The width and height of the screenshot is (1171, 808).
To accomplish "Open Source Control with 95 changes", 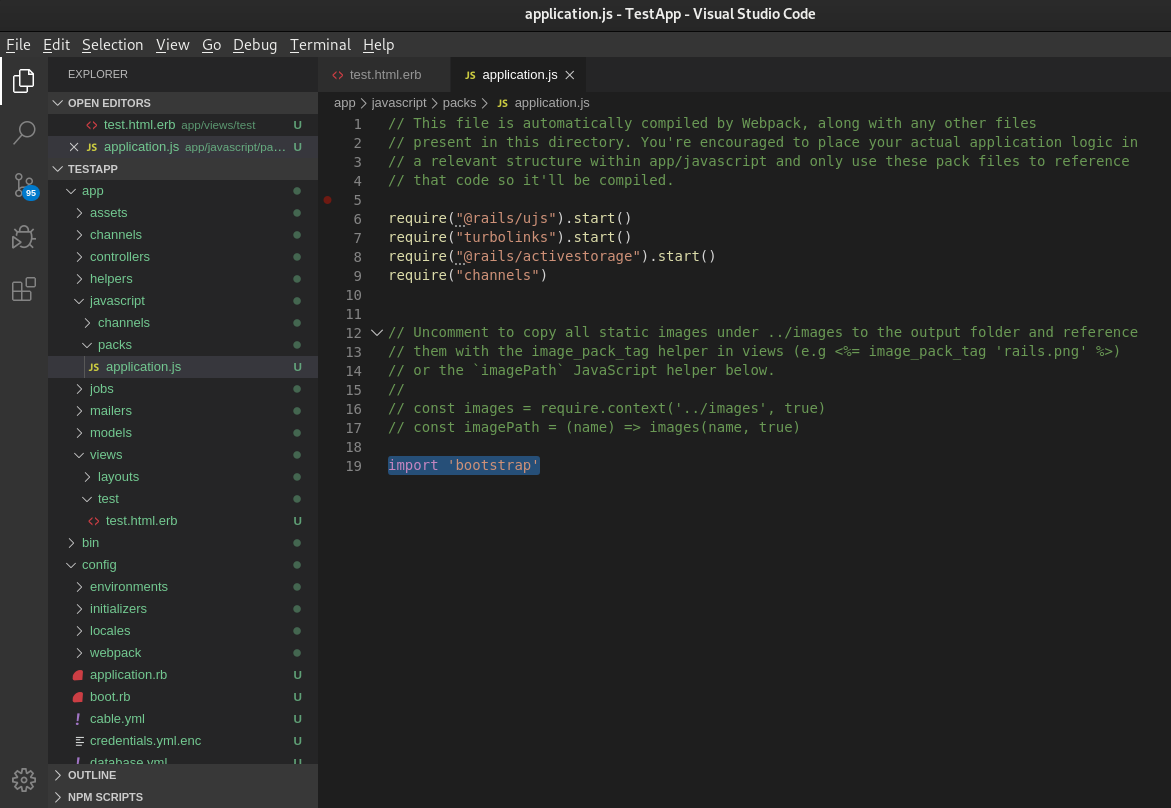I will tap(24, 185).
